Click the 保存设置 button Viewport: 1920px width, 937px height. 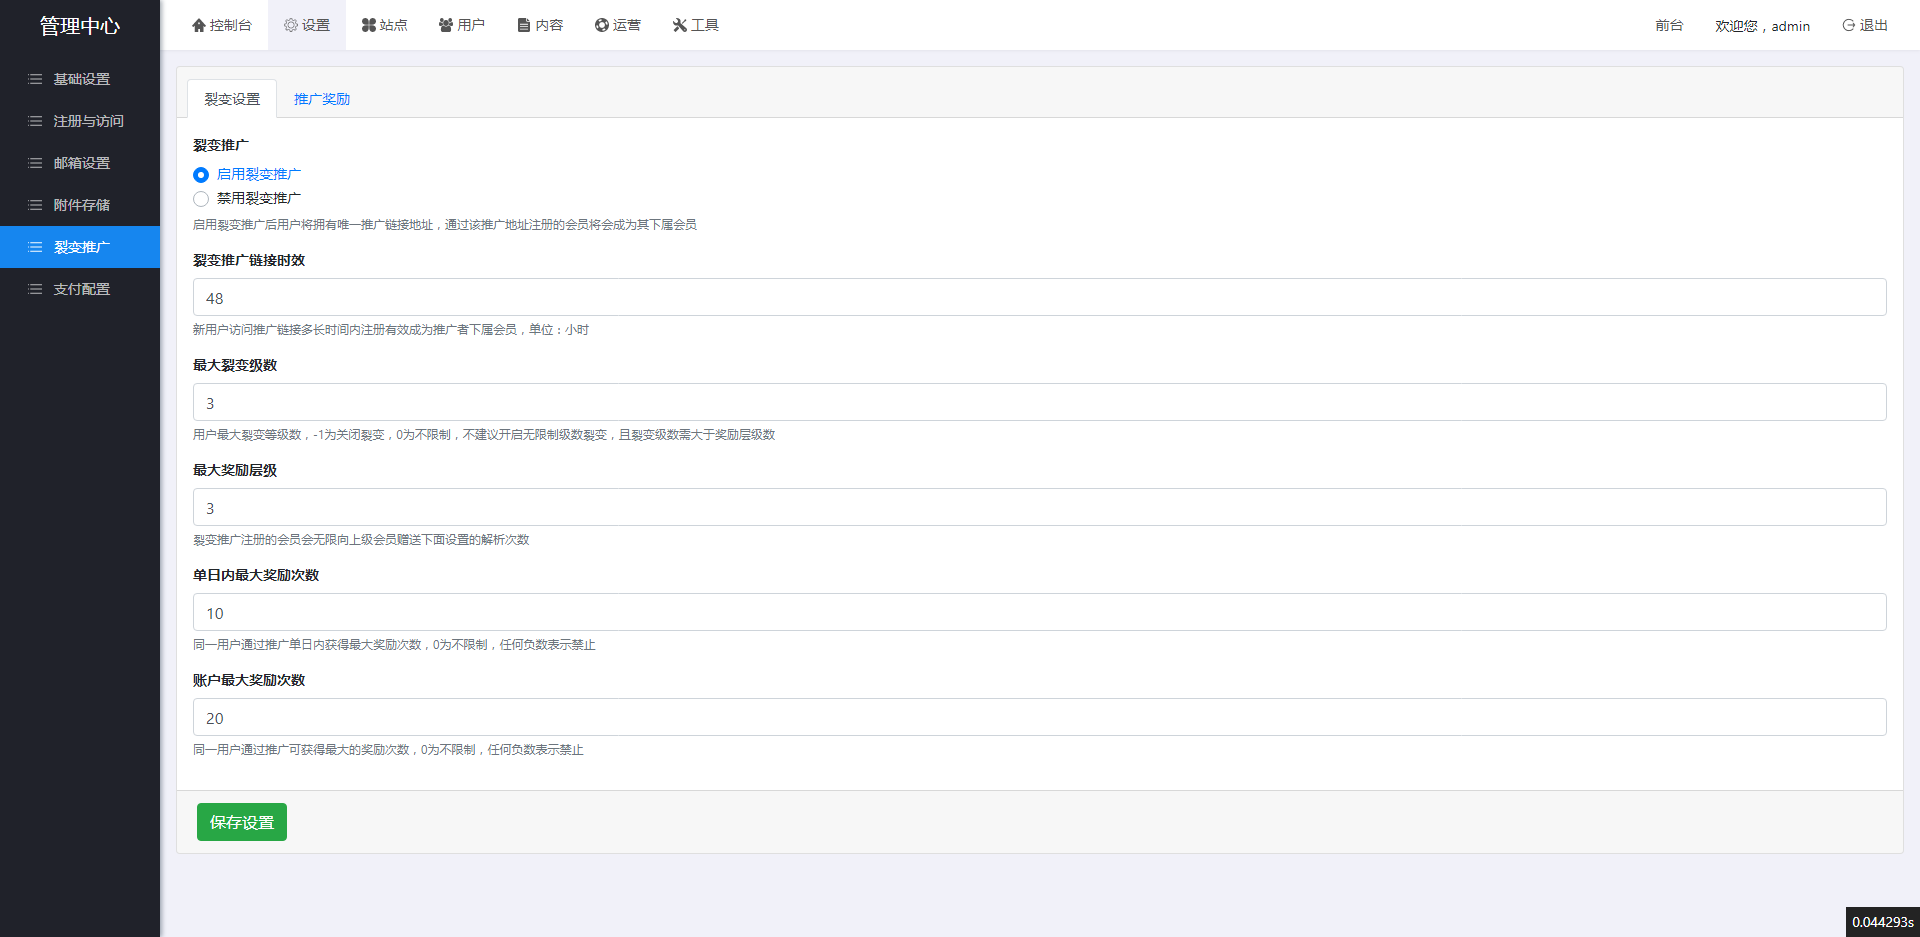click(242, 822)
